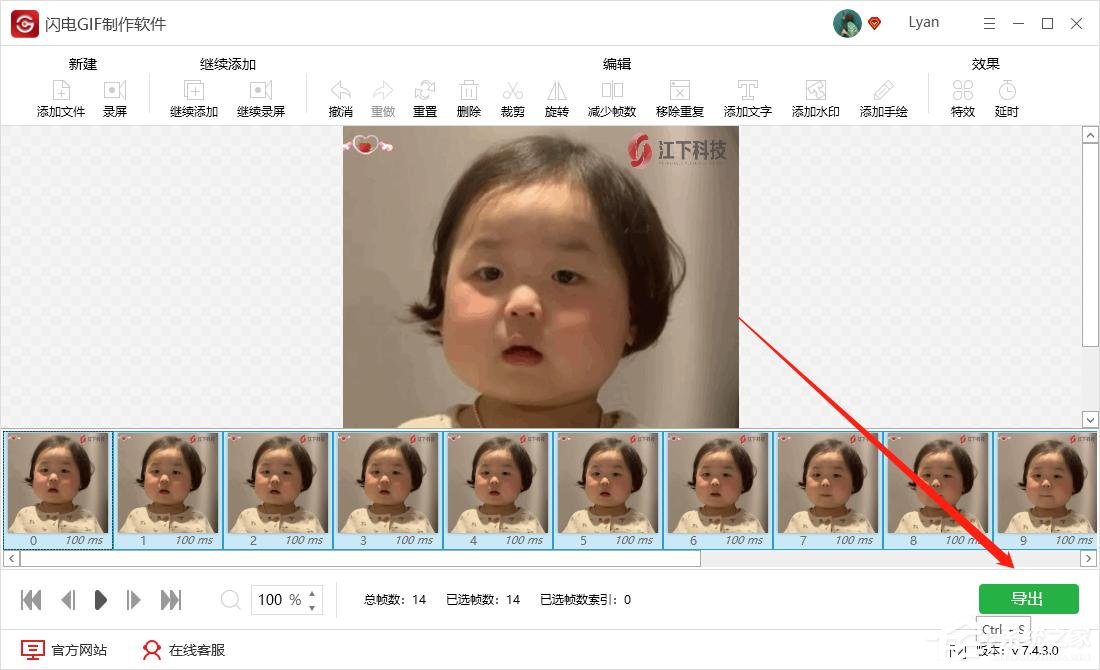Screen dimensions: 1100x670
Task: Select the 添加文件 (add file) tool
Action: pos(60,96)
